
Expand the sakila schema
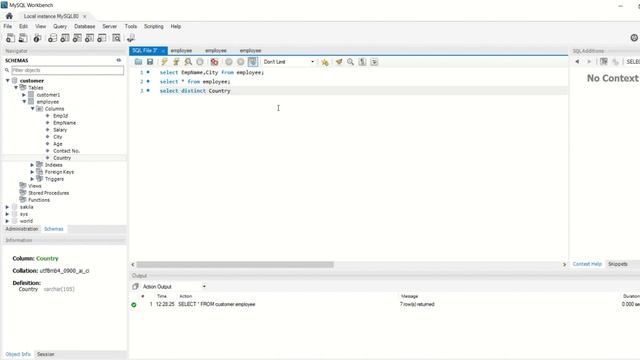(x=7, y=207)
